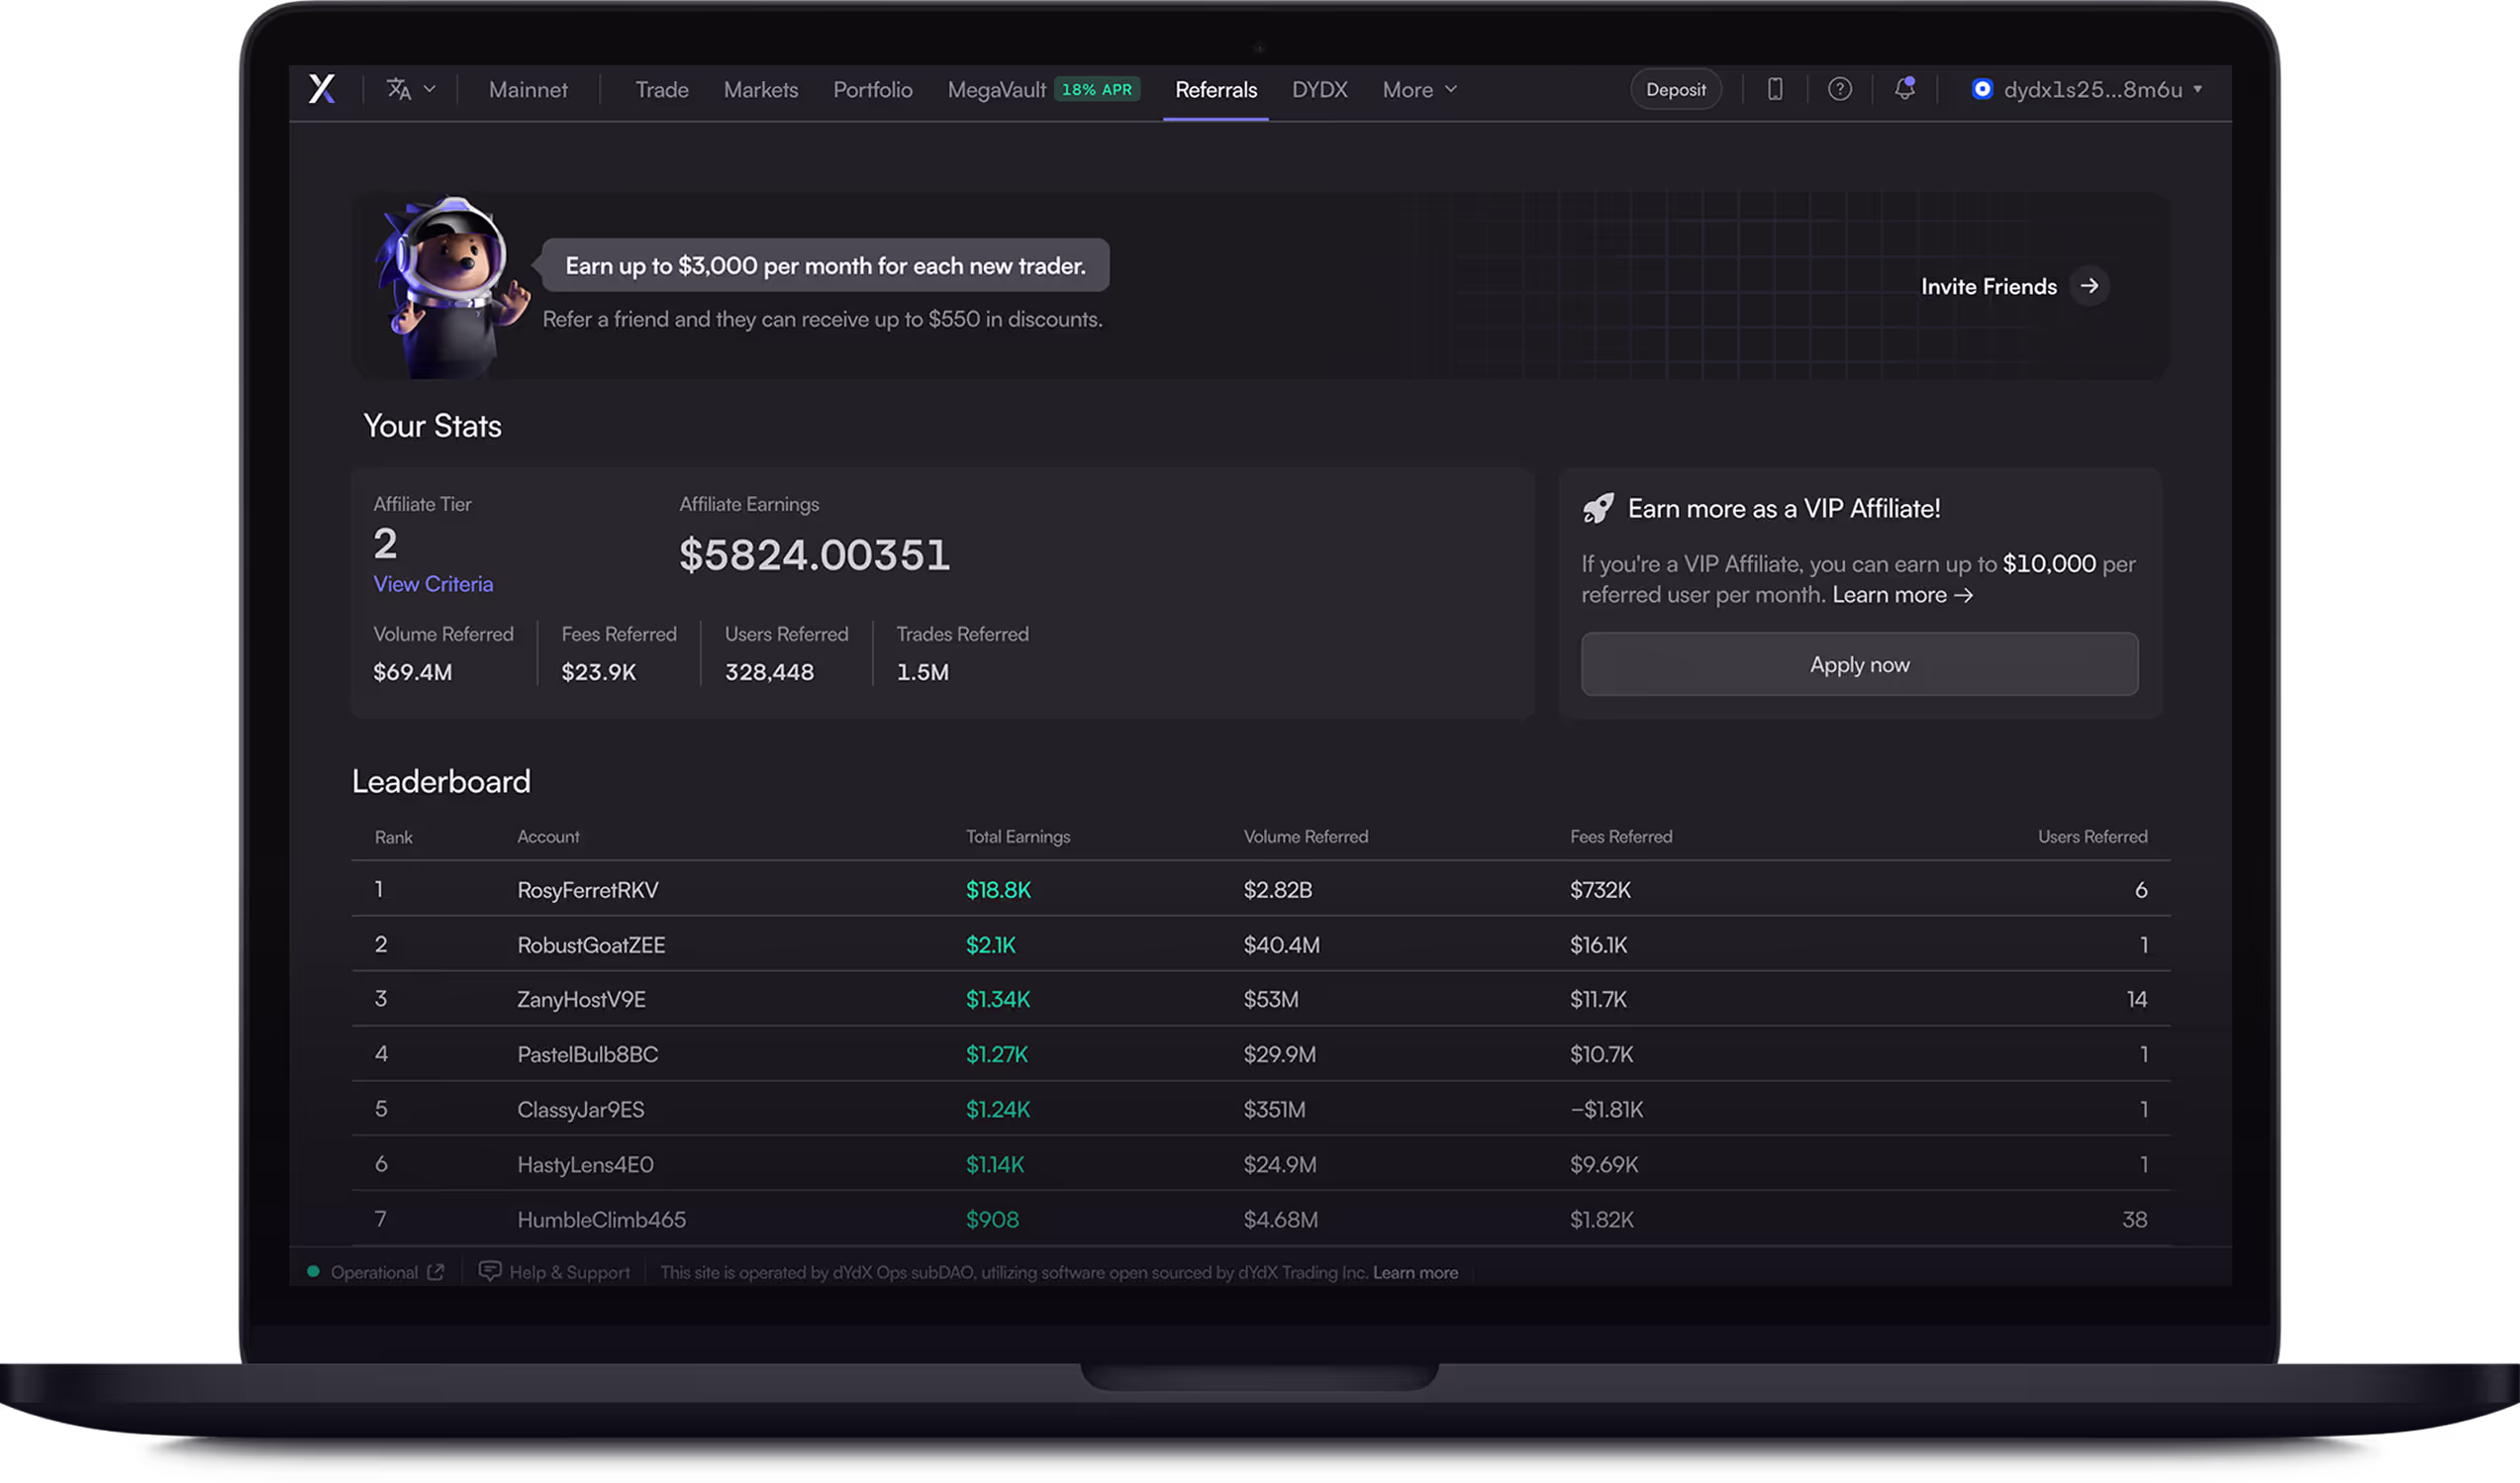This screenshot has height=1483, width=2520.
Task: Select the RosyFerretRKV account row
Action: (588, 890)
